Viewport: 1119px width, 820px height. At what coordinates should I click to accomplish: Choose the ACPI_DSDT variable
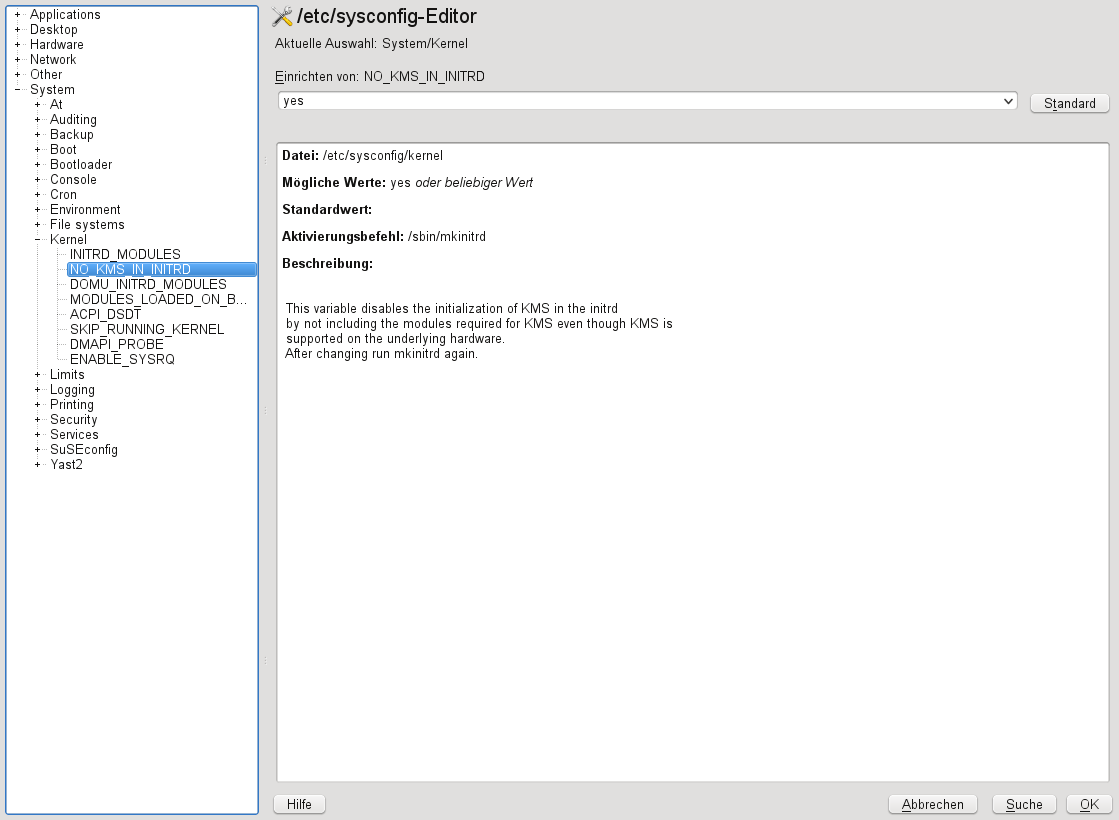tap(105, 315)
